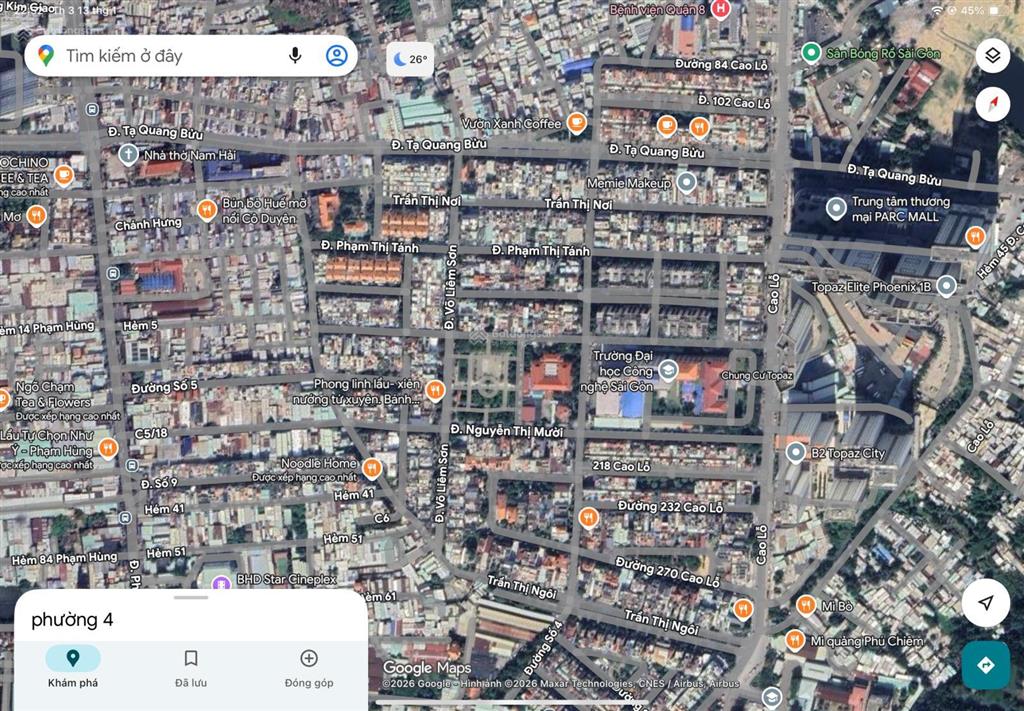The height and width of the screenshot is (711, 1024).
Task: Open the Đóng góp tab
Action: 309,667
